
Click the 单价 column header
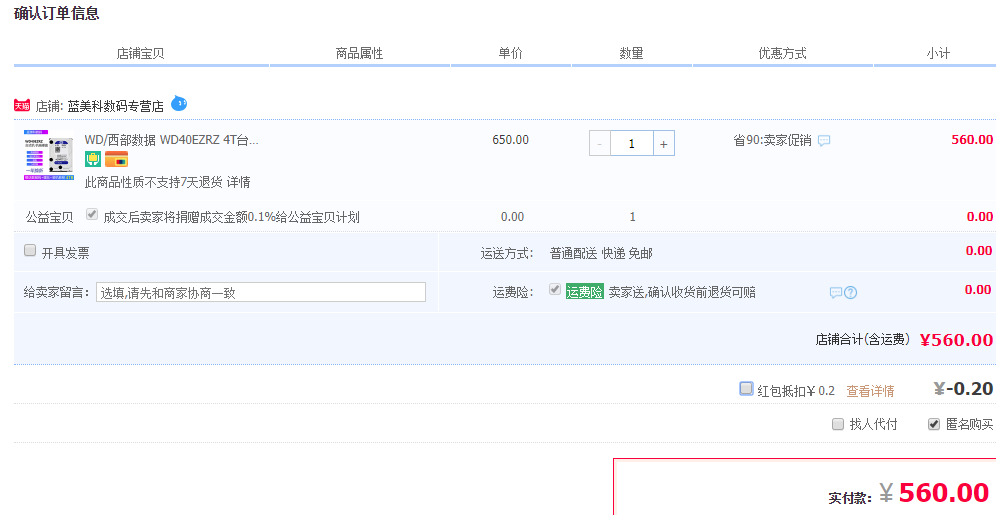(x=511, y=53)
